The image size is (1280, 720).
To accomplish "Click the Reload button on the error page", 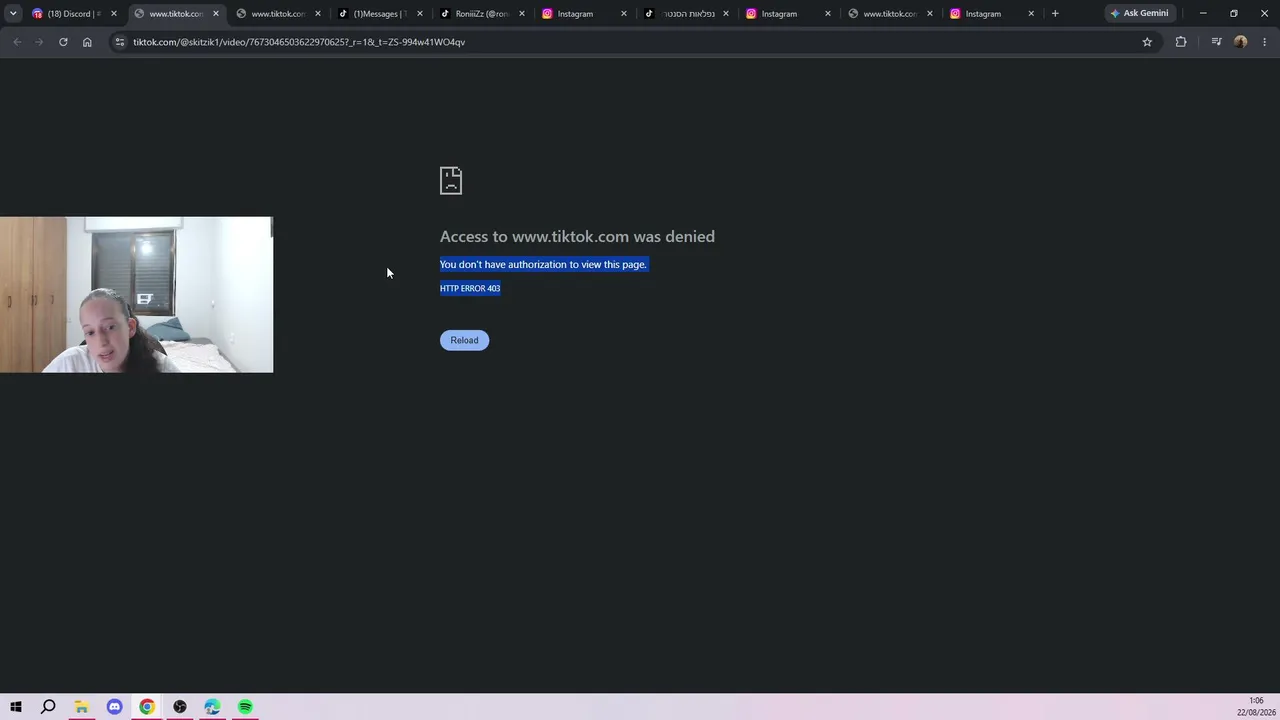I will [464, 340].
